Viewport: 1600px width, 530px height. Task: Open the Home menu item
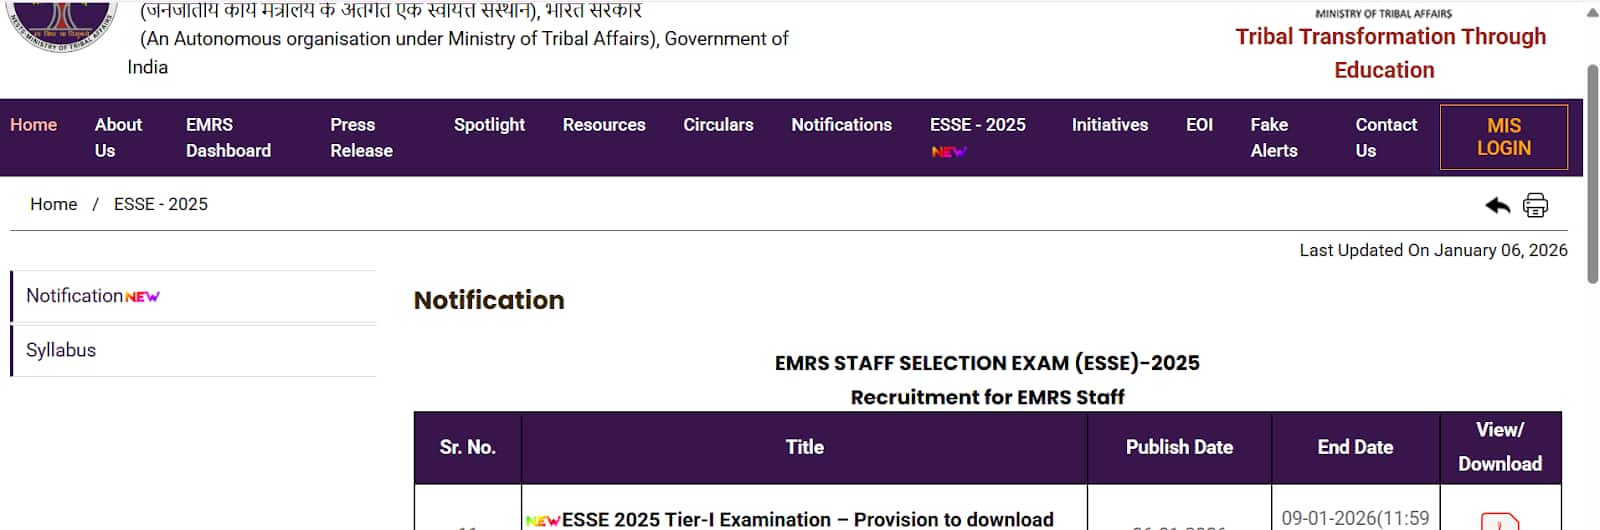tap(34, 125)
